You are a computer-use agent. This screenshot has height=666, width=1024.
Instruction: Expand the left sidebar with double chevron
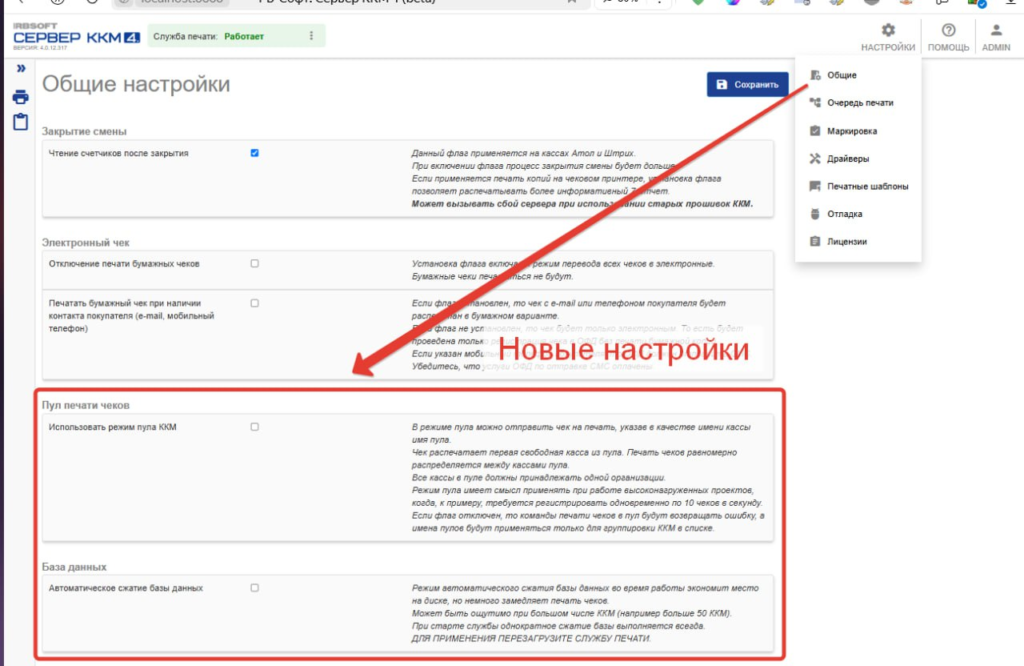21,68
